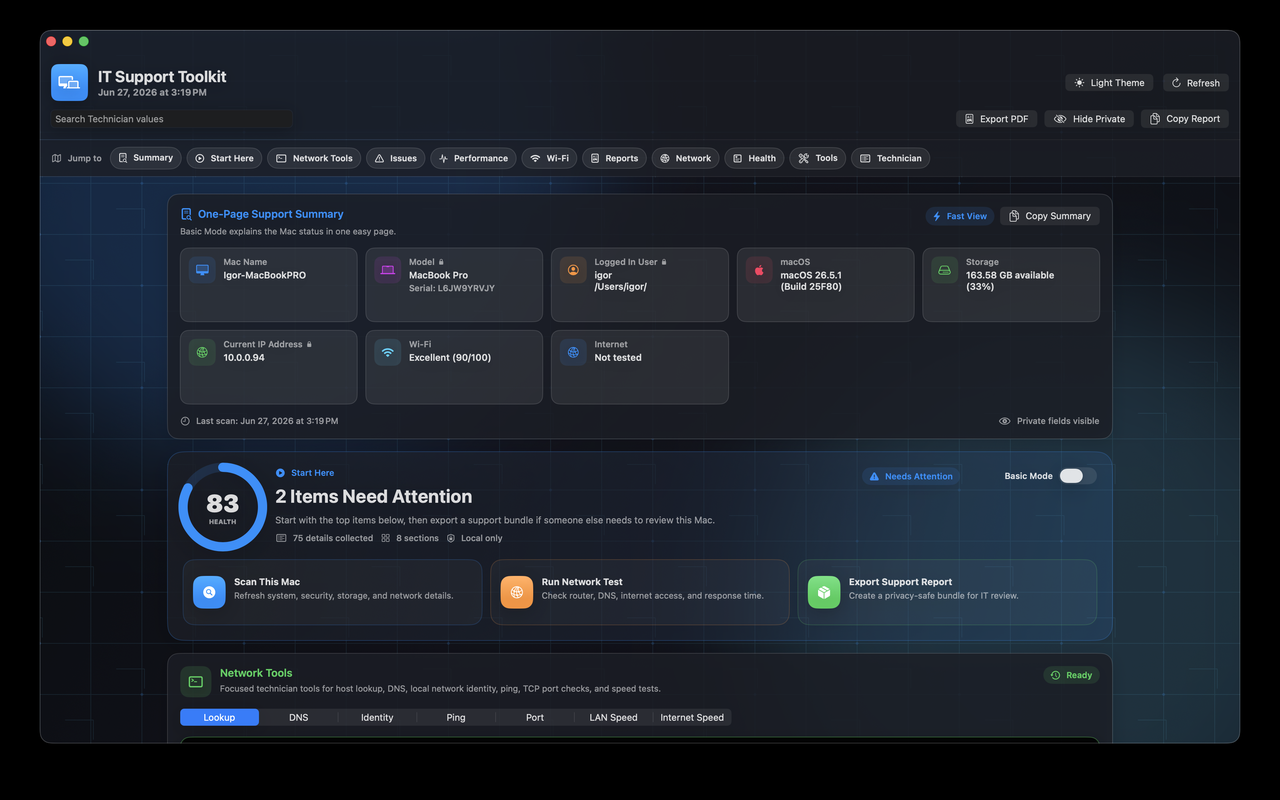The width and height of the screenshot is (1280, 800).
Task: Click the IT Support Toolkit app icon
Action: pos(69,83)
